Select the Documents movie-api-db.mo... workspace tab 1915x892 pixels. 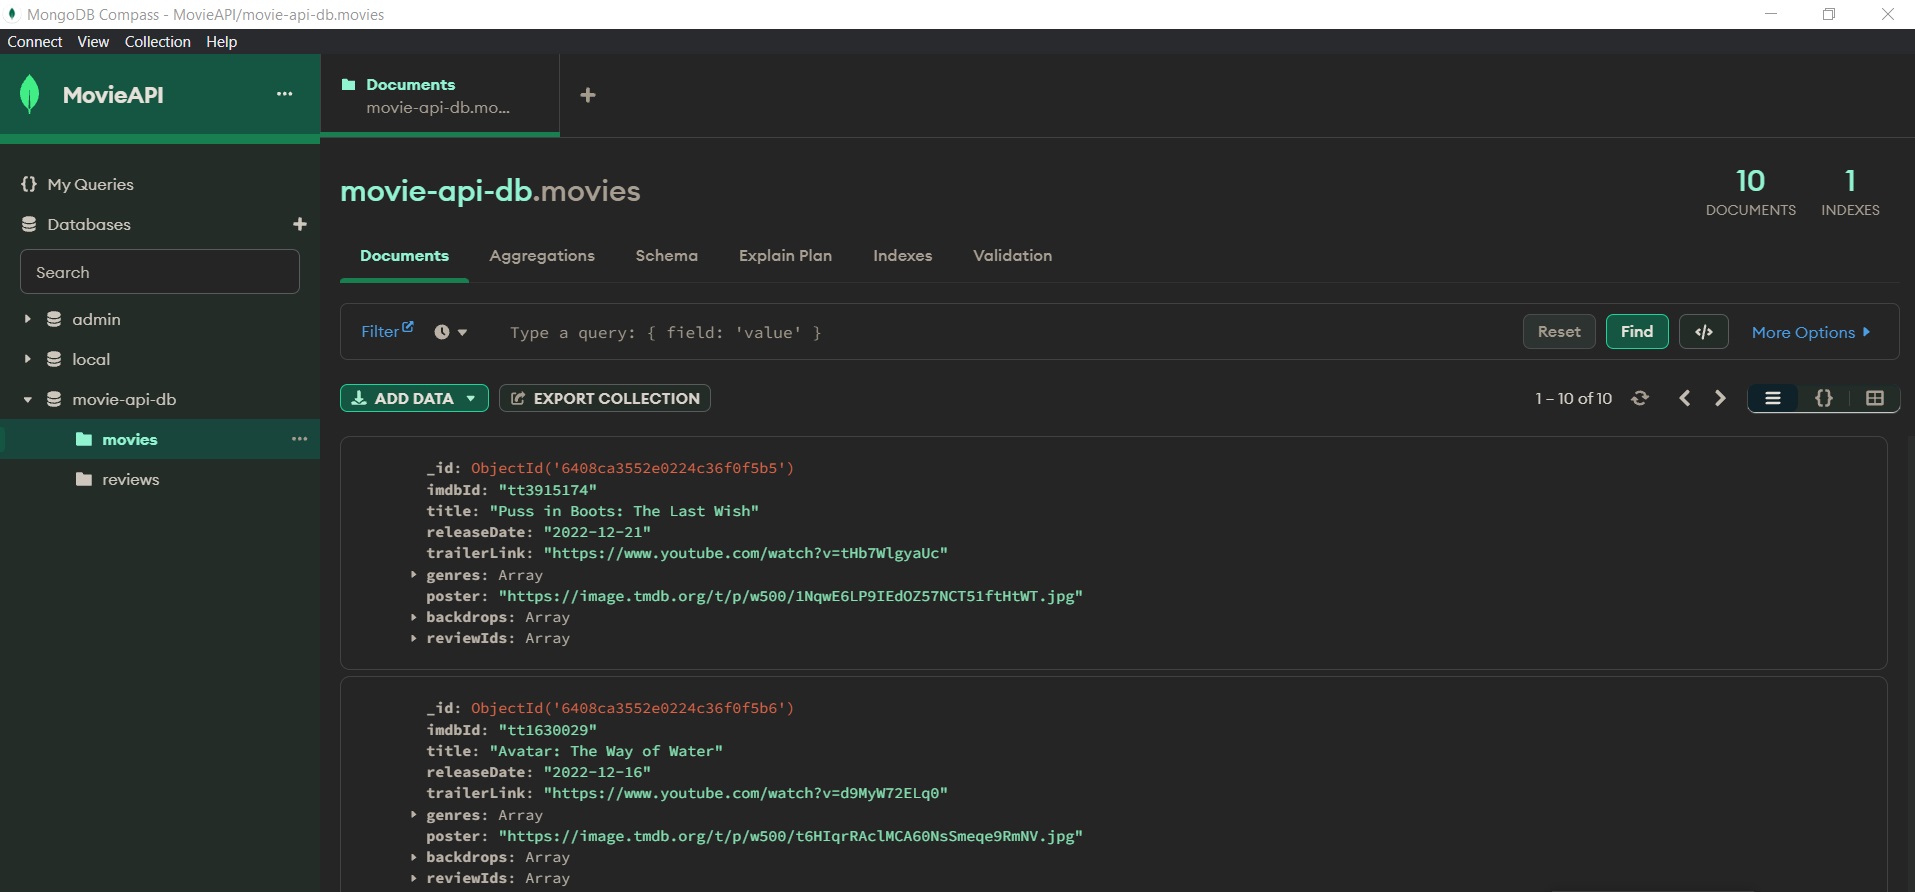click(440, 95)
